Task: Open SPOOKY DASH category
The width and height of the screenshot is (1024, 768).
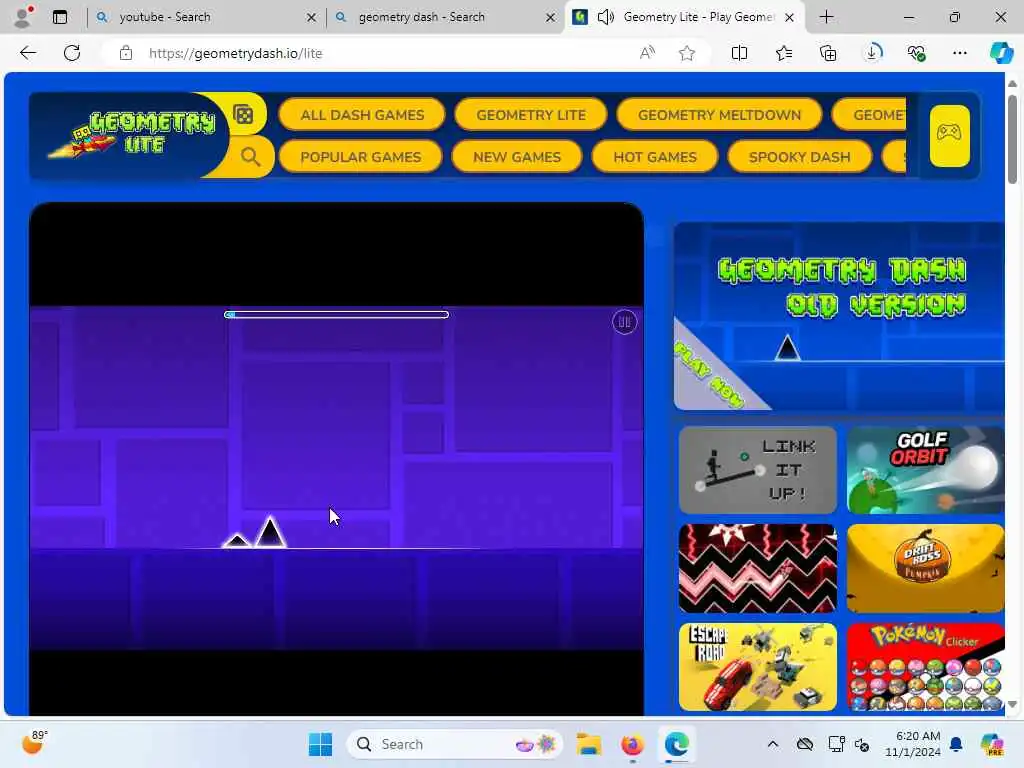Action: (x=799, y=157)
